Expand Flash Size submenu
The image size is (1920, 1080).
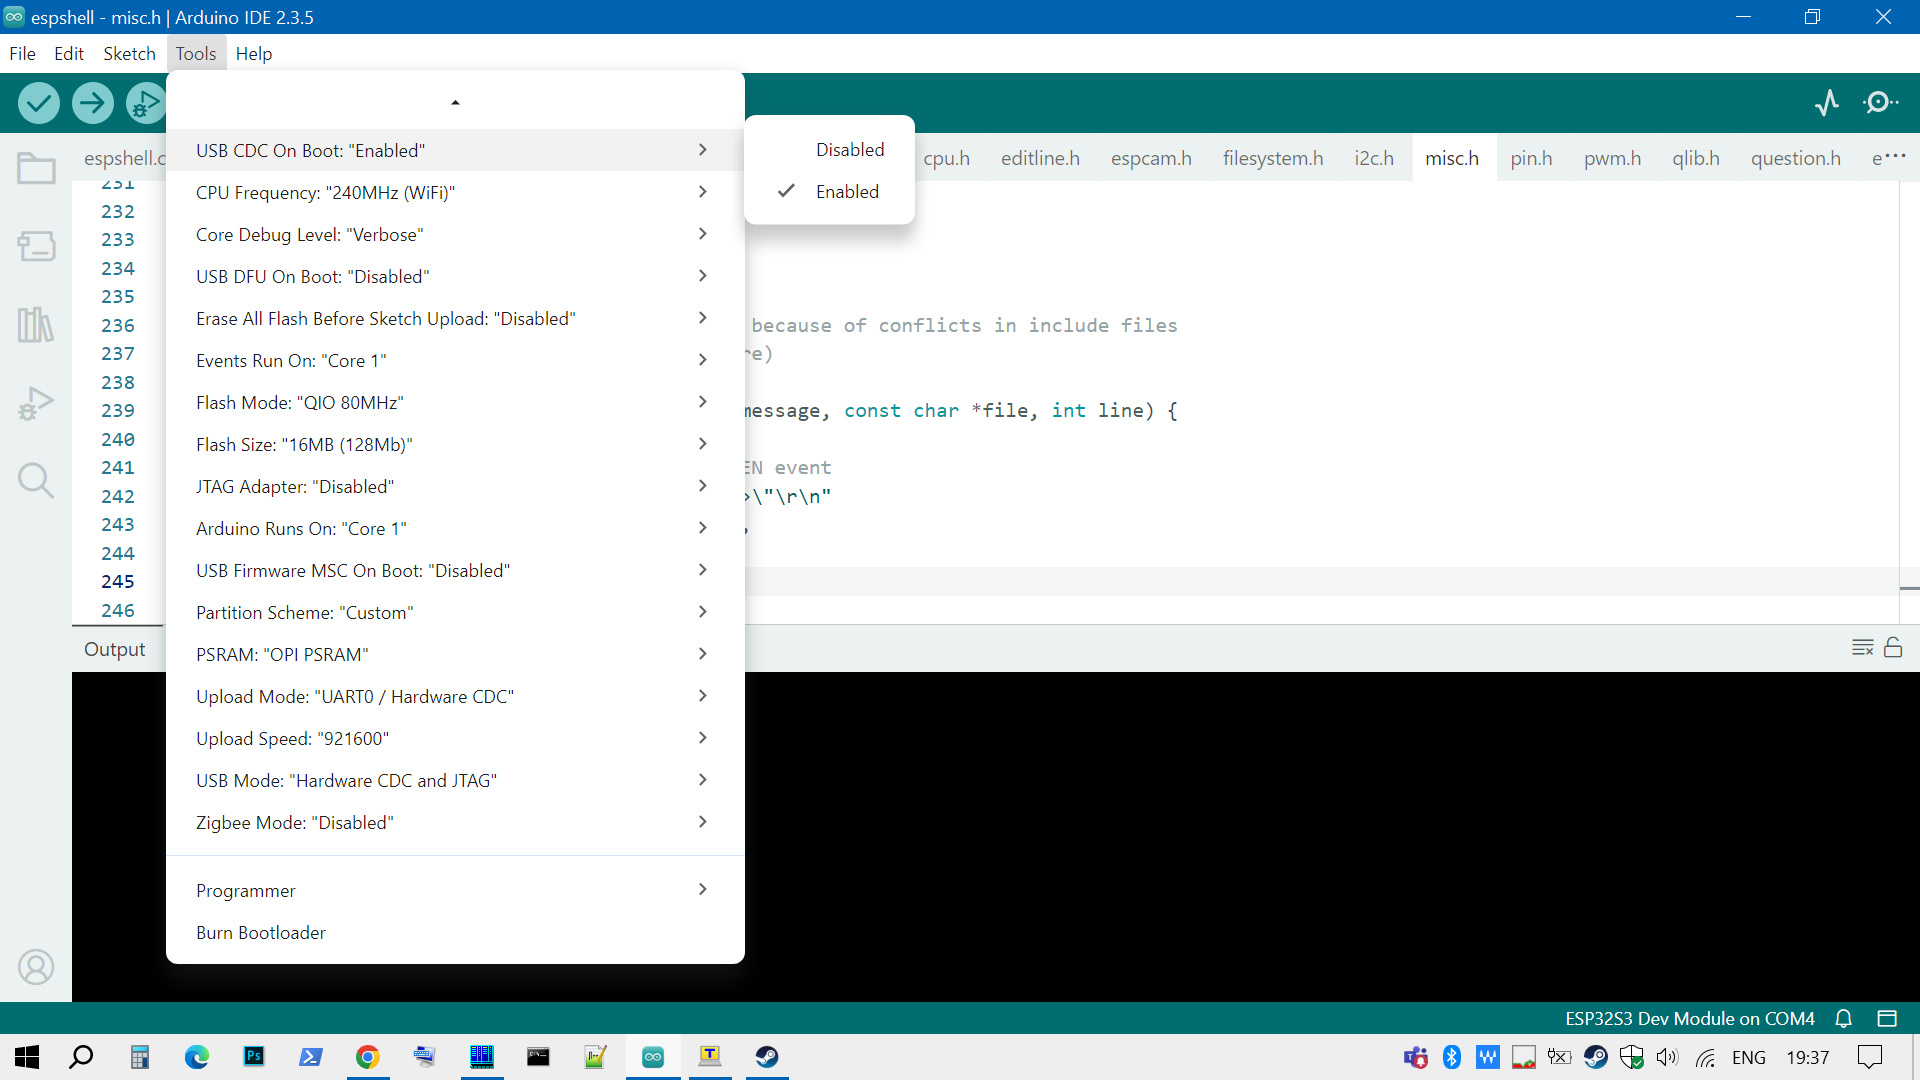pyautogui.click(x=455, y=444)
